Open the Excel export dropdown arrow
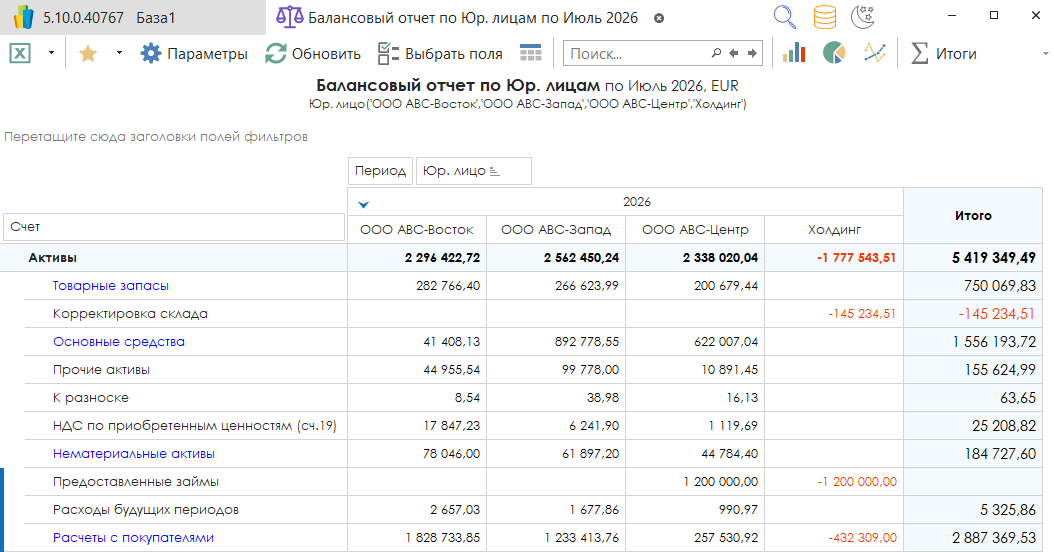The height and width of the screenshot is (552, 1054). pos(51,54)
